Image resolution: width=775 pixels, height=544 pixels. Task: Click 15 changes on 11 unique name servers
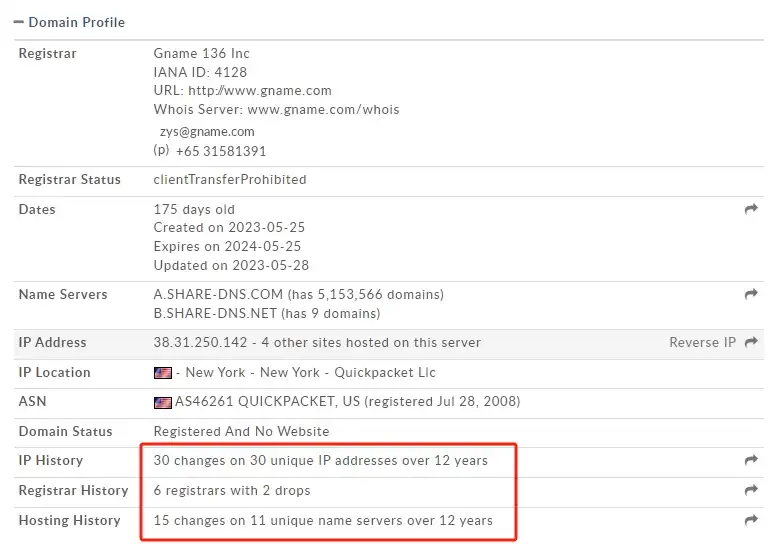tap(323, 521)
